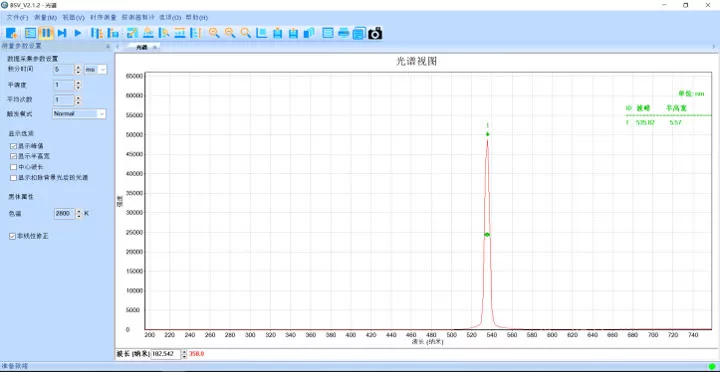Open the 探测器制冷 detector cooling menu
Image resolution: width=720 pixels, height=372 pixels.
coord(138,17)
